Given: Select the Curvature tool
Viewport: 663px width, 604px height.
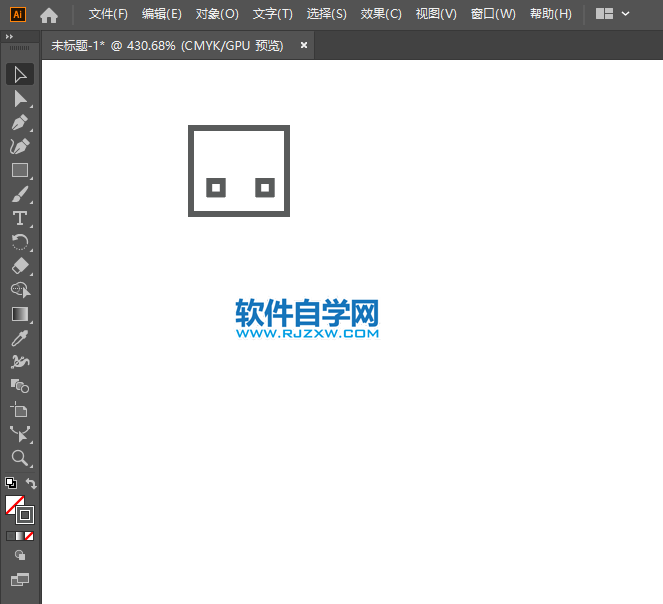Looking at the screenshot, I should coord(20,146).
